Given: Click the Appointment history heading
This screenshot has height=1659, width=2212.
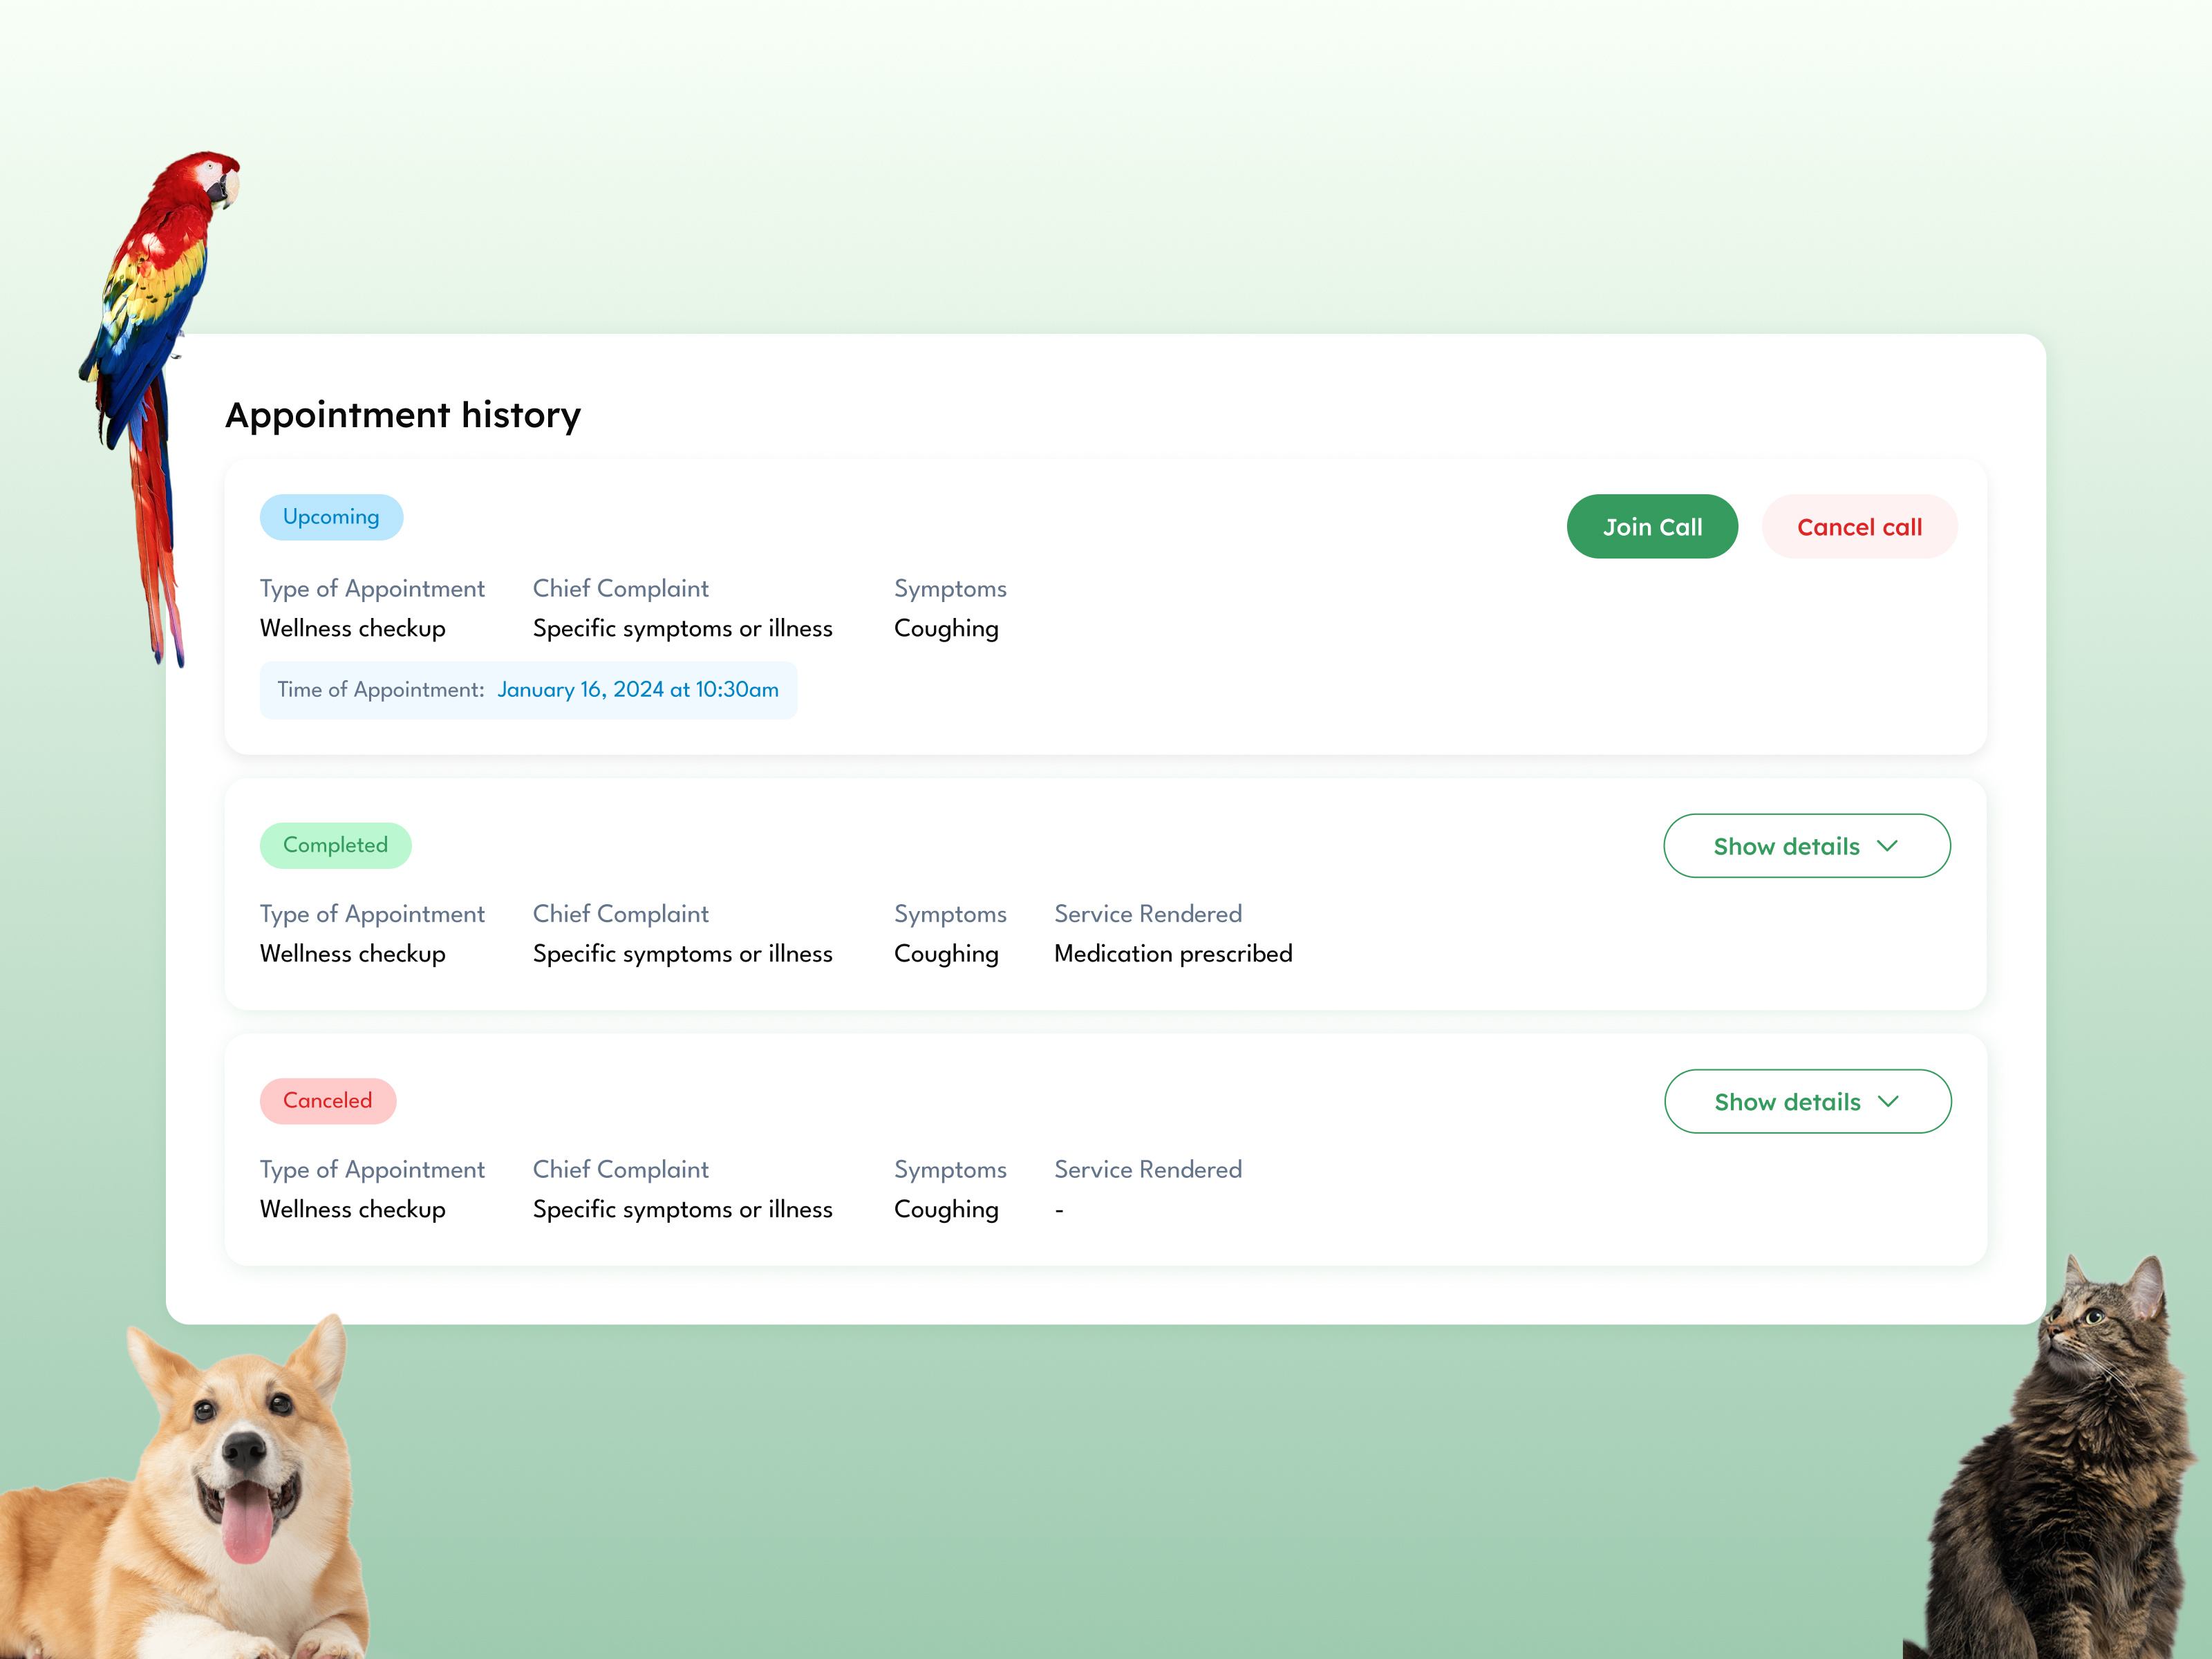Looking at the screenshot, I should click(x=403, y=415).
